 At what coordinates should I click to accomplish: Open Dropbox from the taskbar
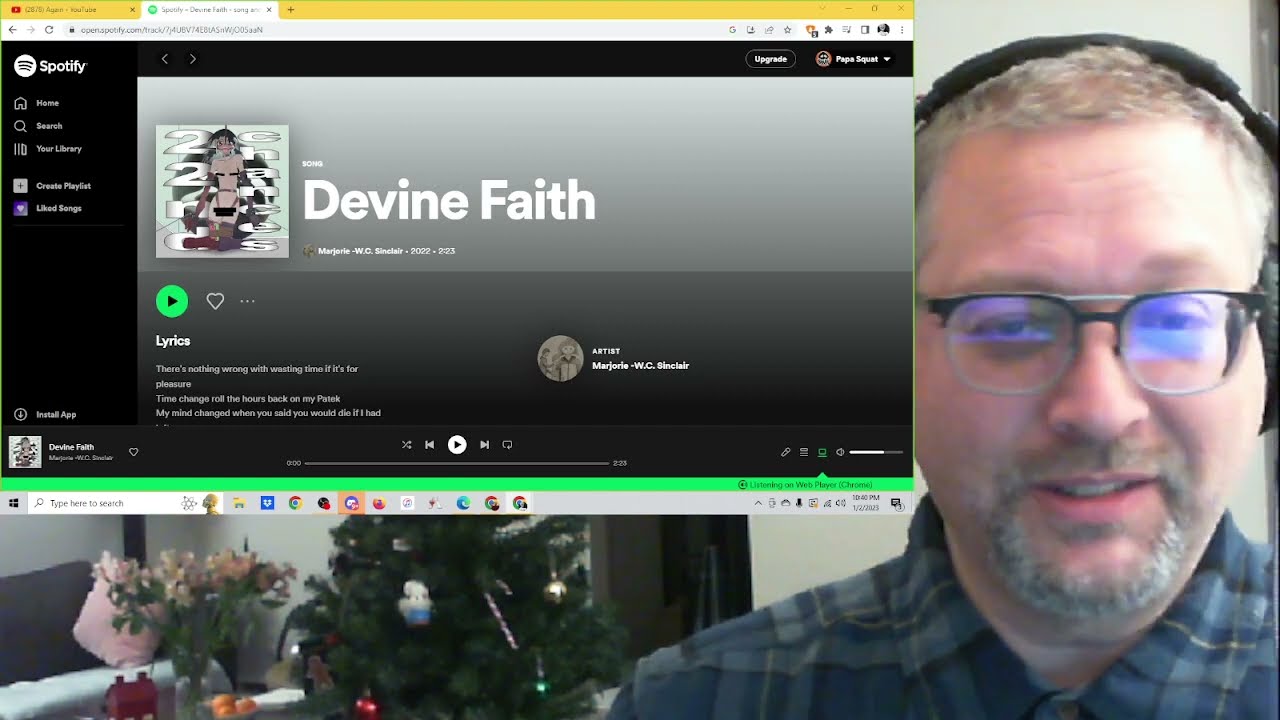click(x=267, y=503)
